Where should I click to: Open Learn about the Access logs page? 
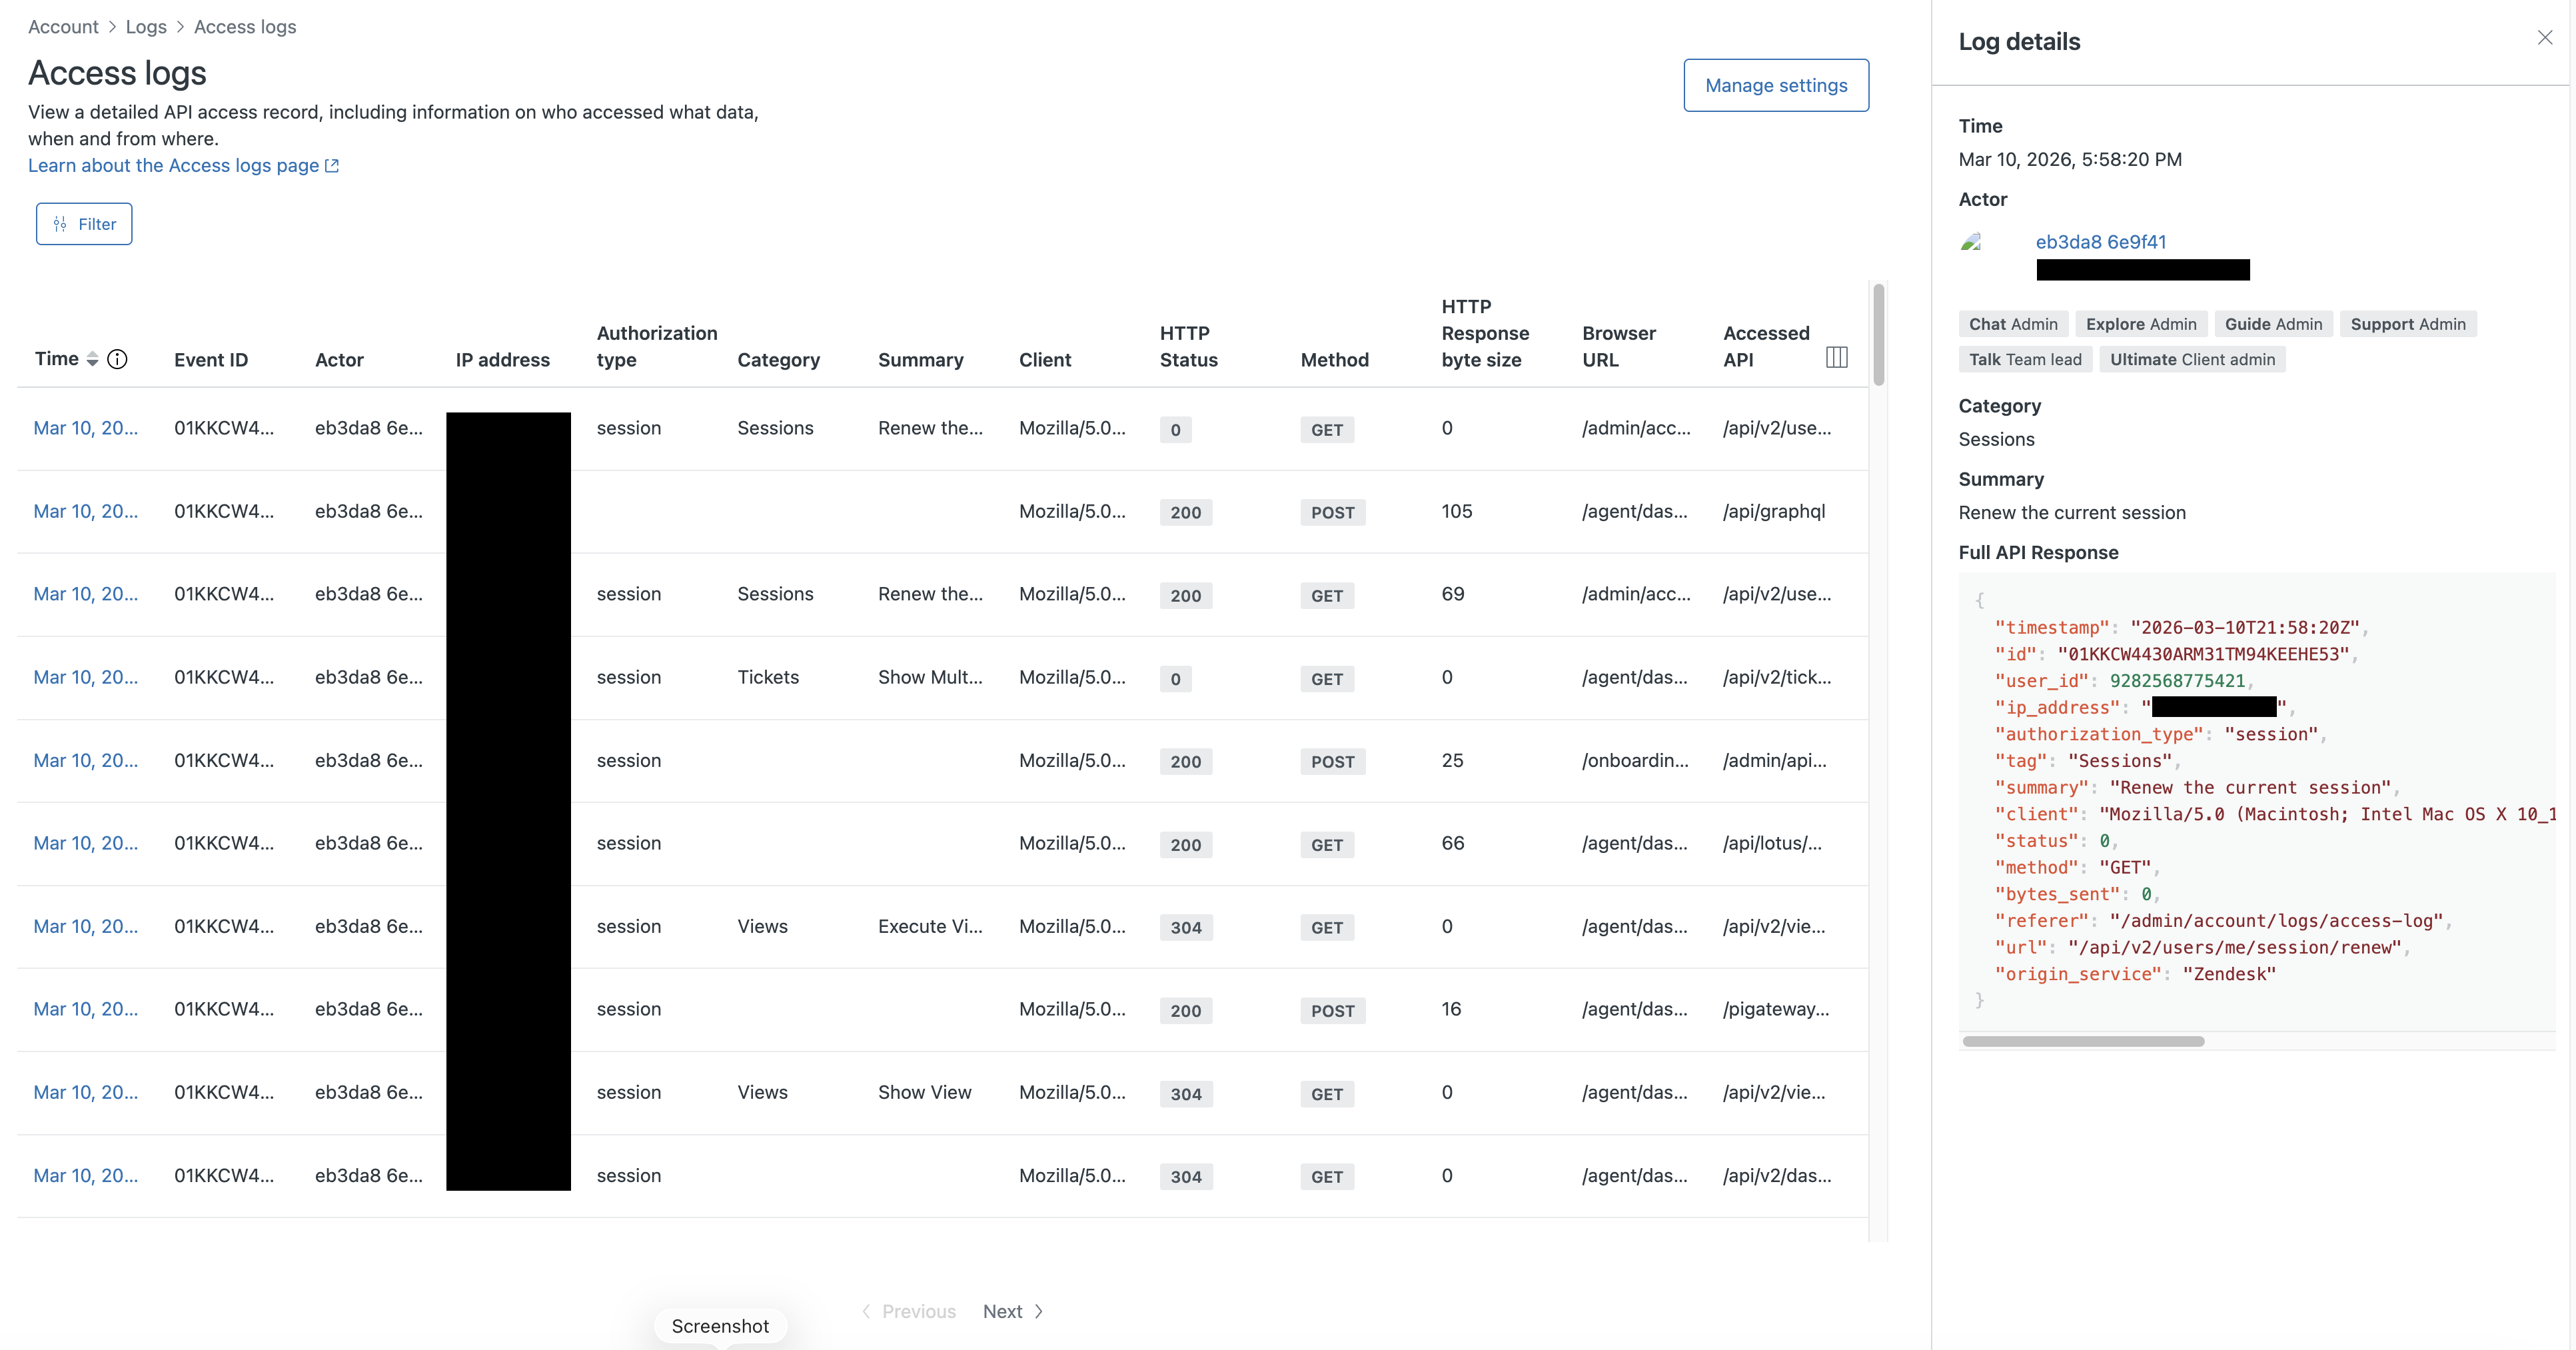coord(173,166)
